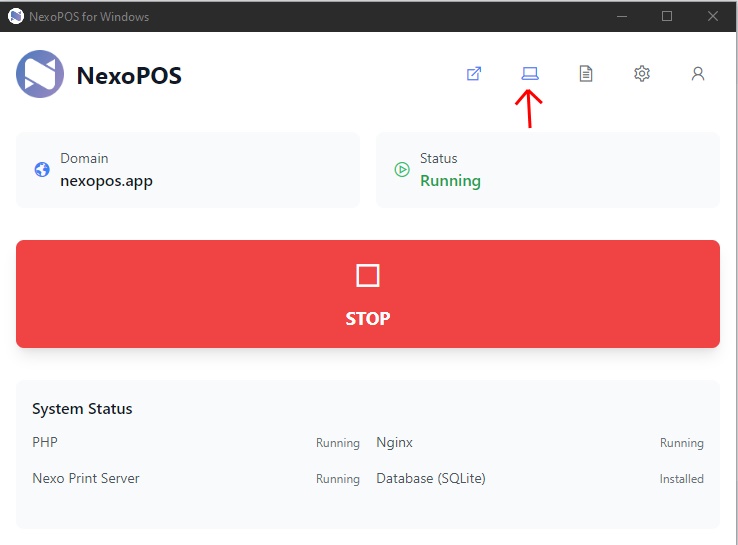The height and width of the screenshot is (545, 738).
Task: Open the document logs icon
Action: 586,73
